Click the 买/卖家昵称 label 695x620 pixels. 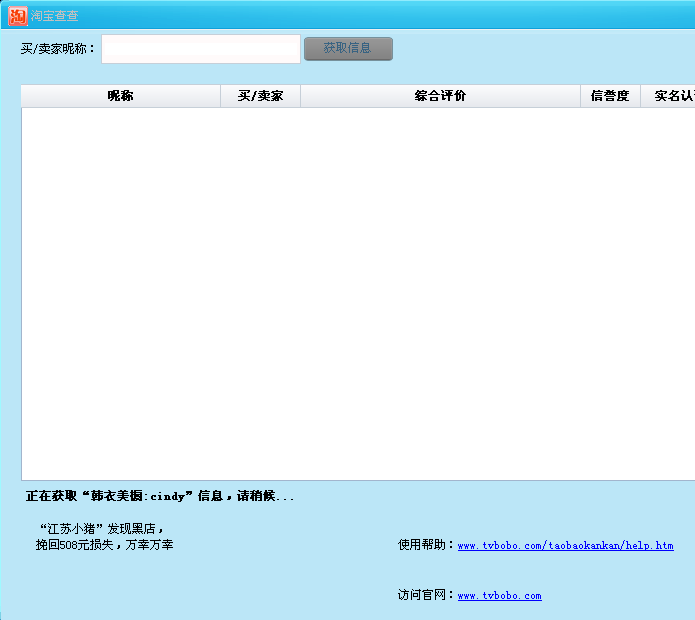pyautogui.click(x=58, y=49)
